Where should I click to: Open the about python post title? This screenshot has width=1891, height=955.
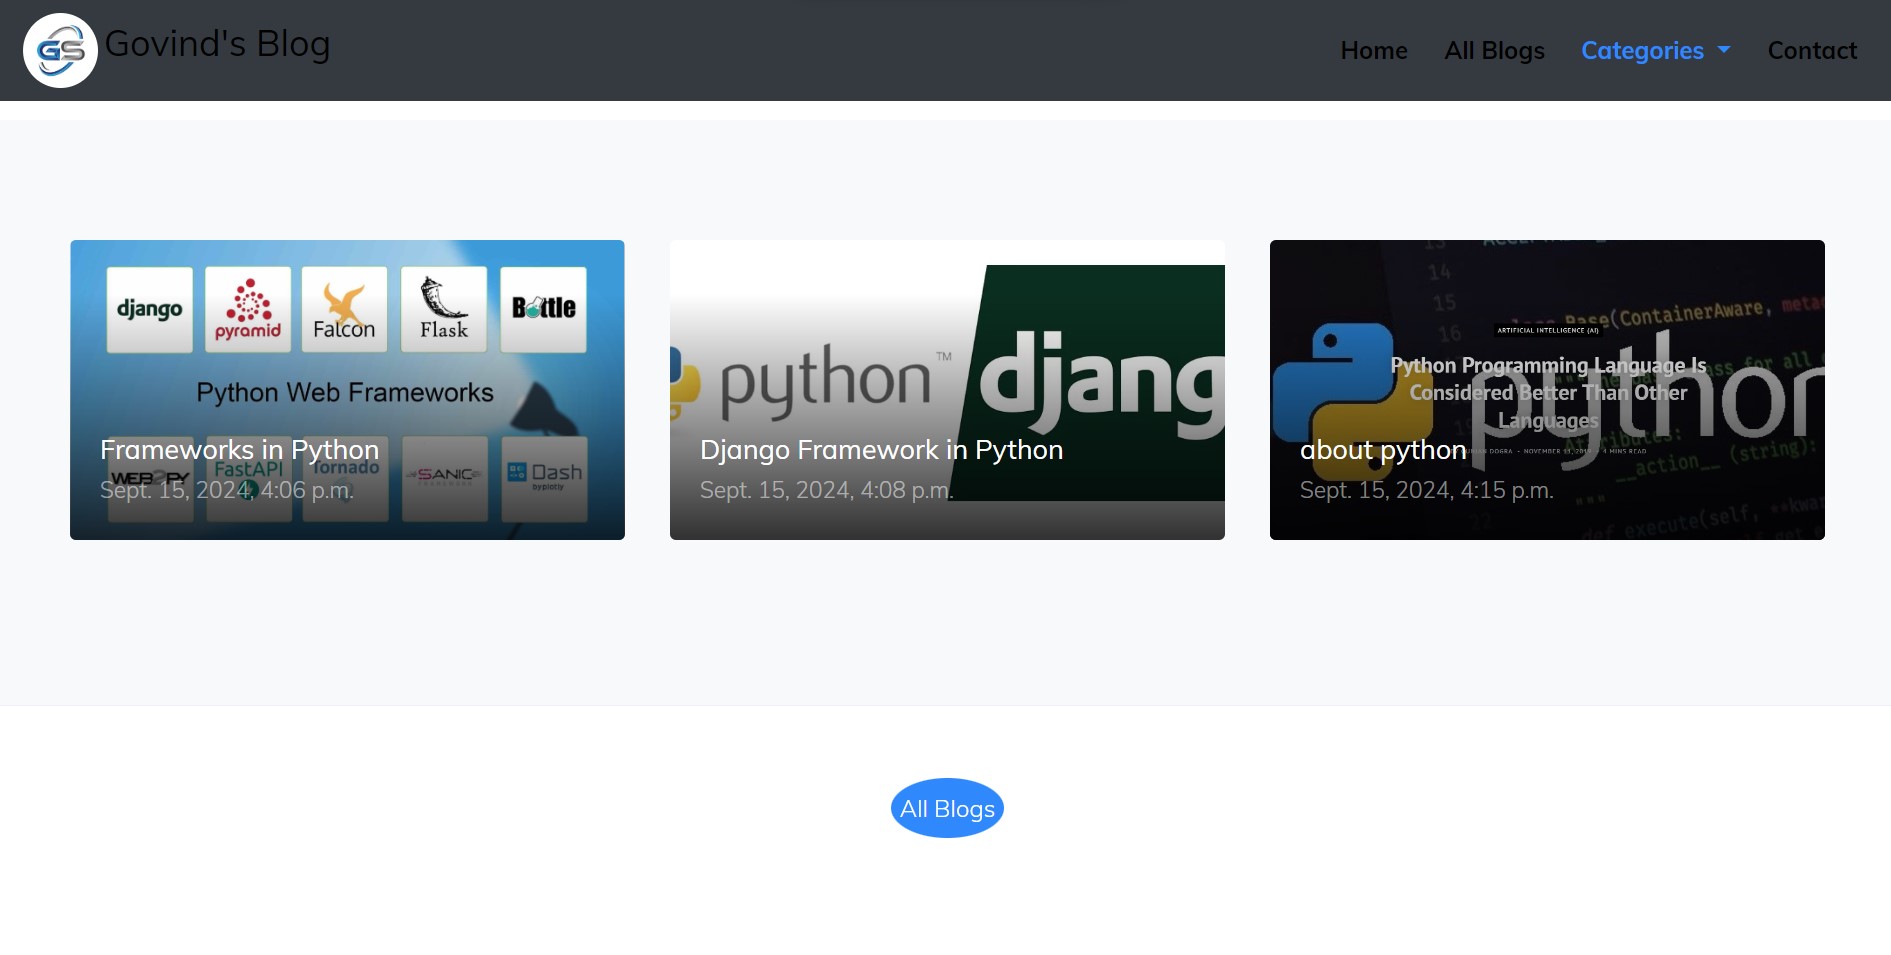[x=1383, y=451]
